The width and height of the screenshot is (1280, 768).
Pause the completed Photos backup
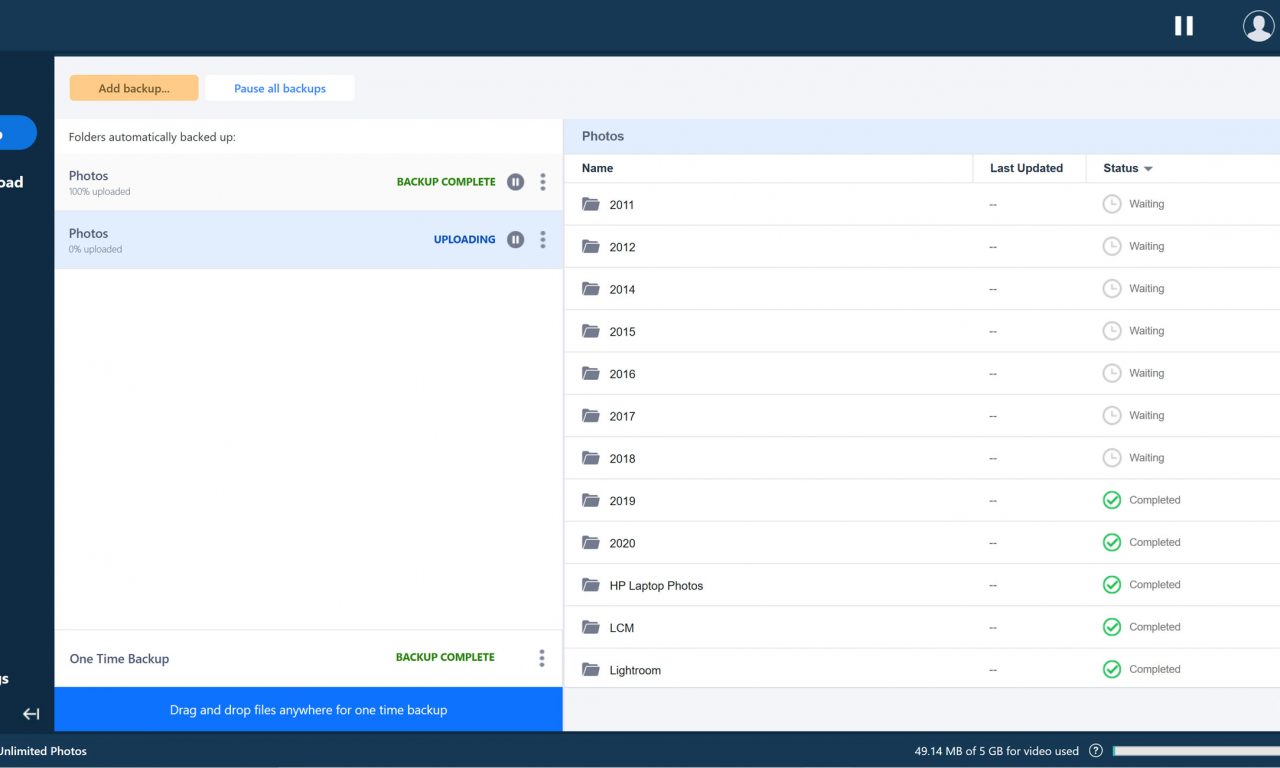tap(515, 182)
